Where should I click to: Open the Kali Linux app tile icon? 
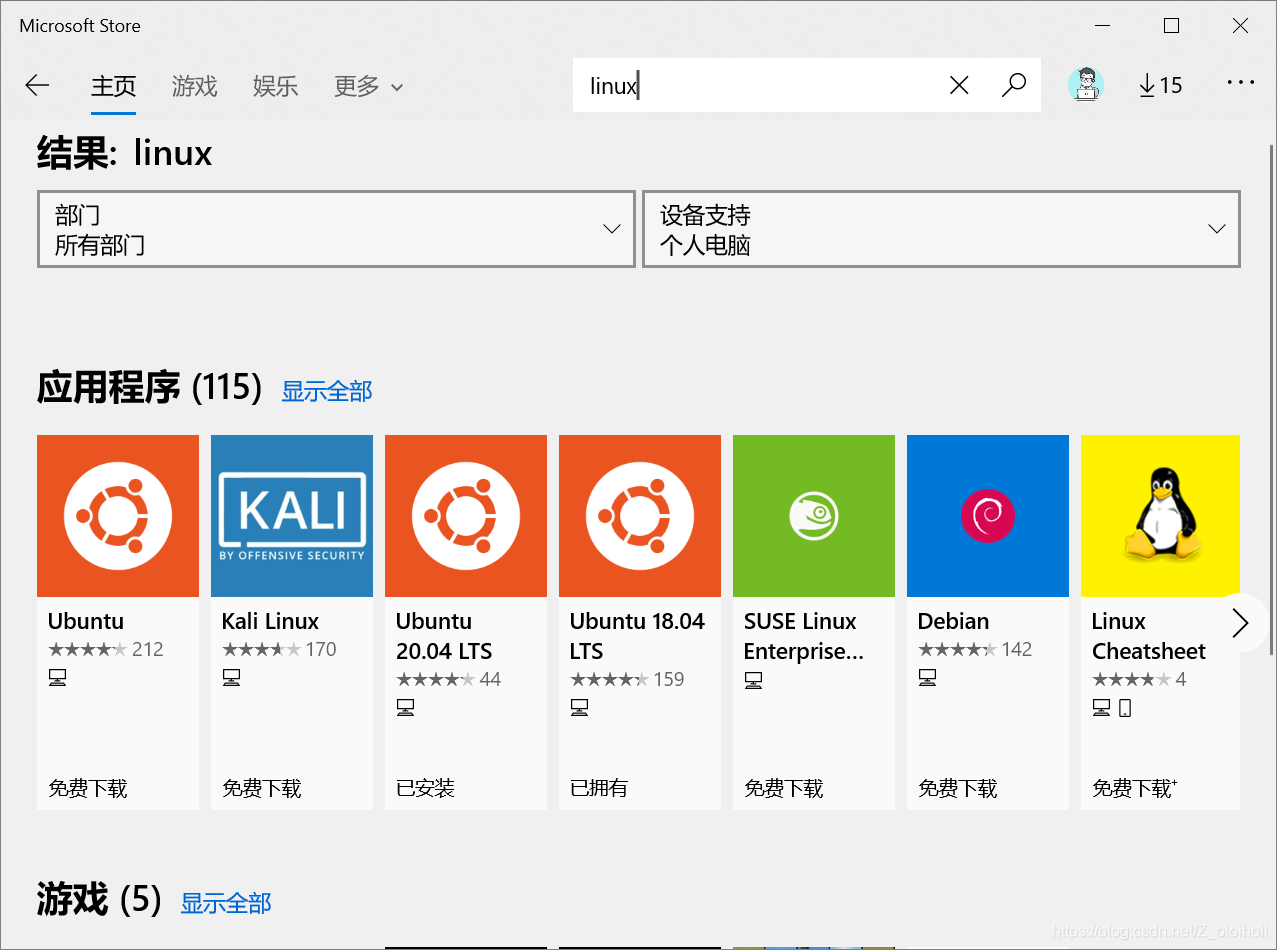291,515
